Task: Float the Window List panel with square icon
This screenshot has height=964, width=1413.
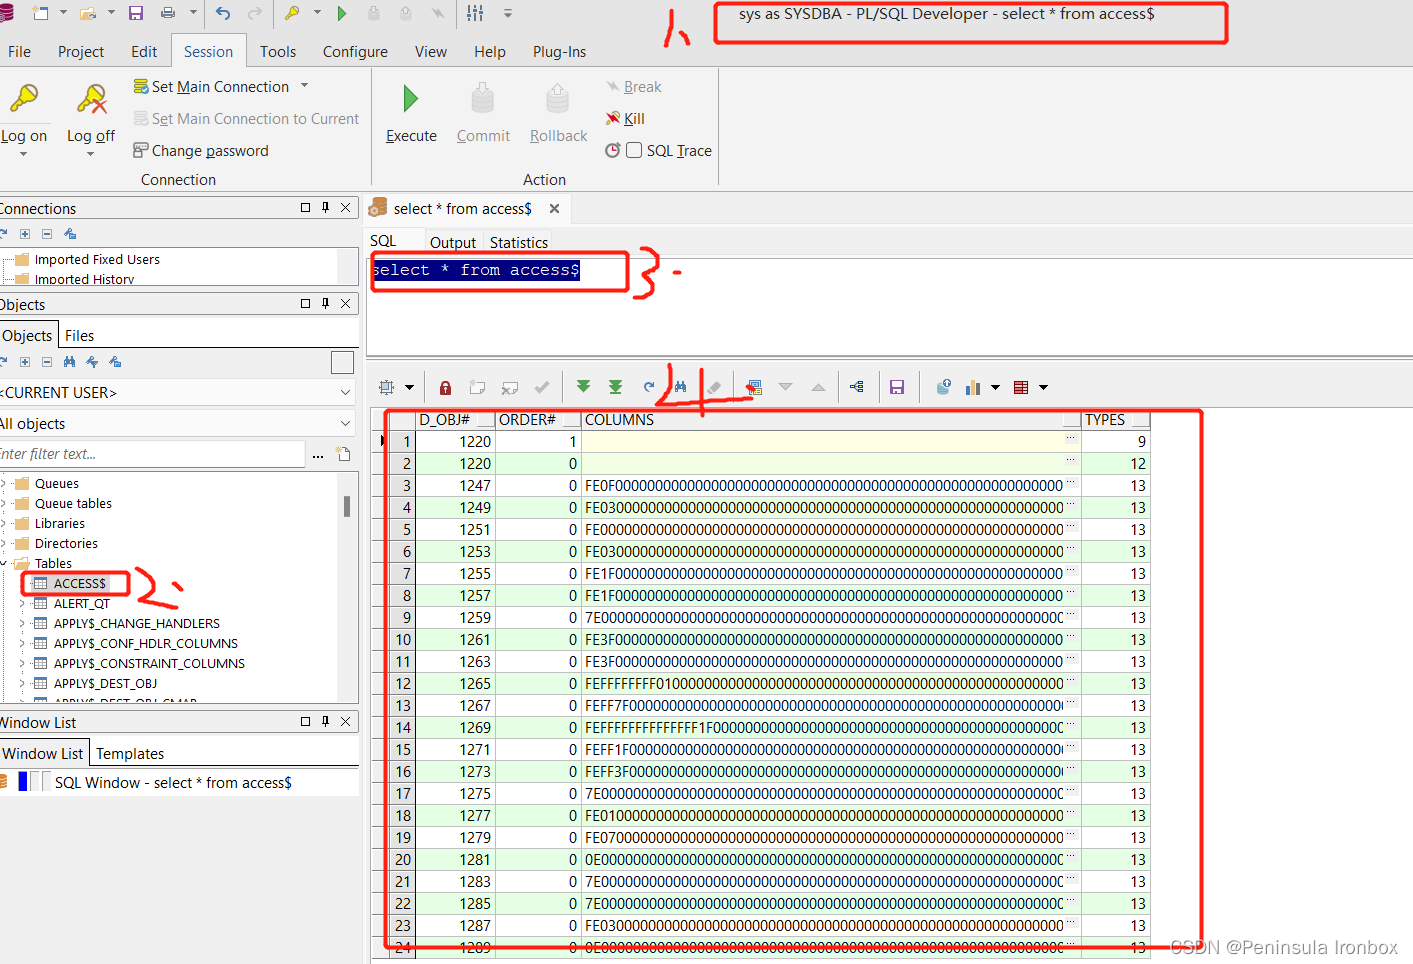Action: tap(305, 721)
